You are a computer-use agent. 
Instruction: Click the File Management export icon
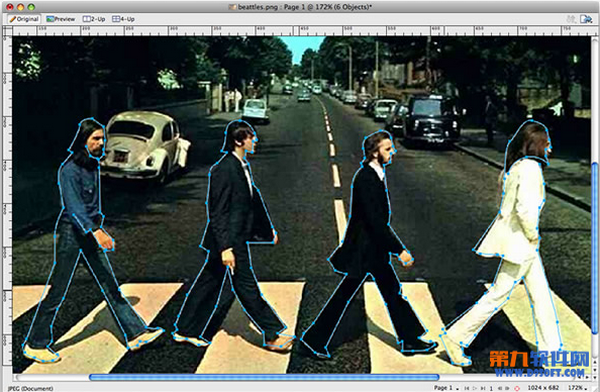click(x=585, y=19)
